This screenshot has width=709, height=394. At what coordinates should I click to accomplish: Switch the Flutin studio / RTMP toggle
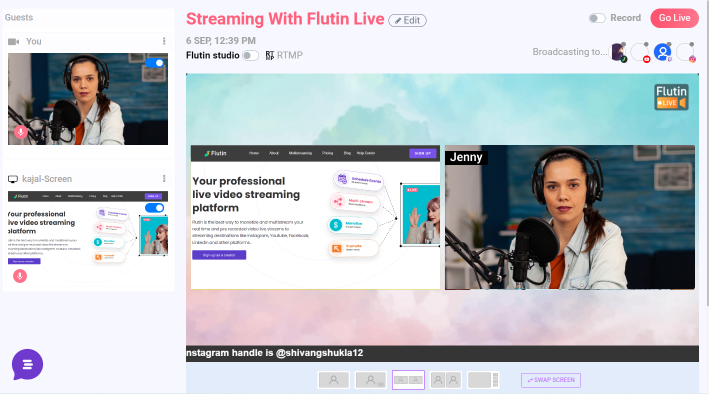click(251, 55)
